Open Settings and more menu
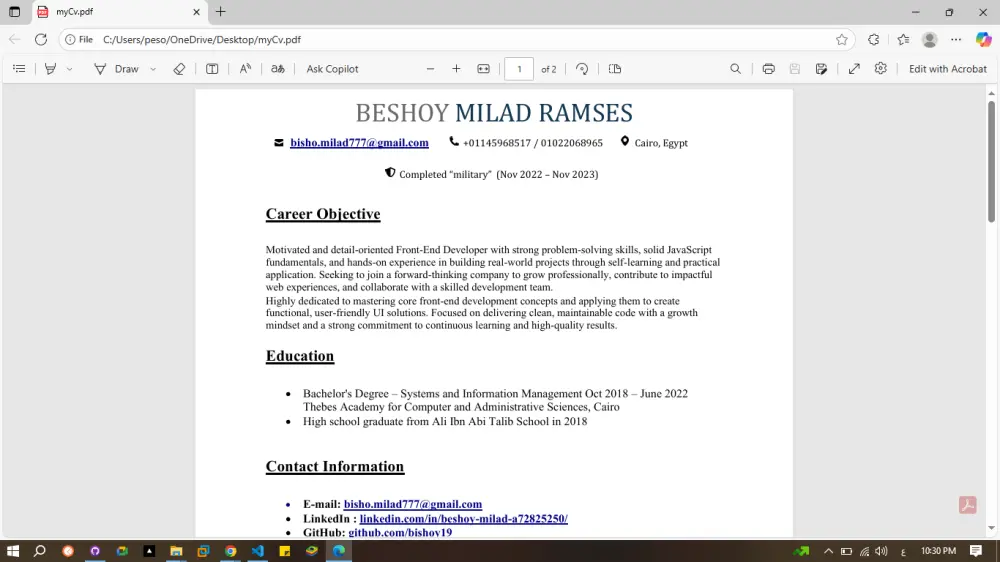 click(x=956, y=40)
